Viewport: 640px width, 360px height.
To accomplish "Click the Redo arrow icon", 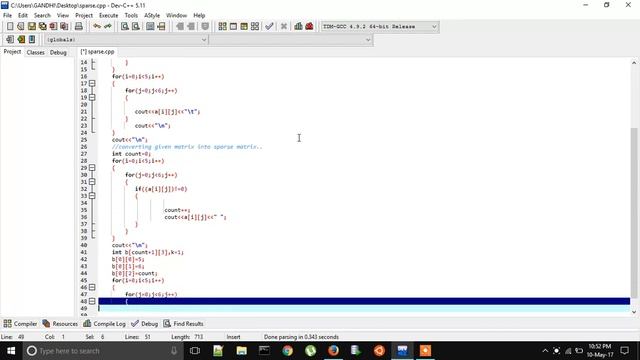I will (x=108, y=27).
